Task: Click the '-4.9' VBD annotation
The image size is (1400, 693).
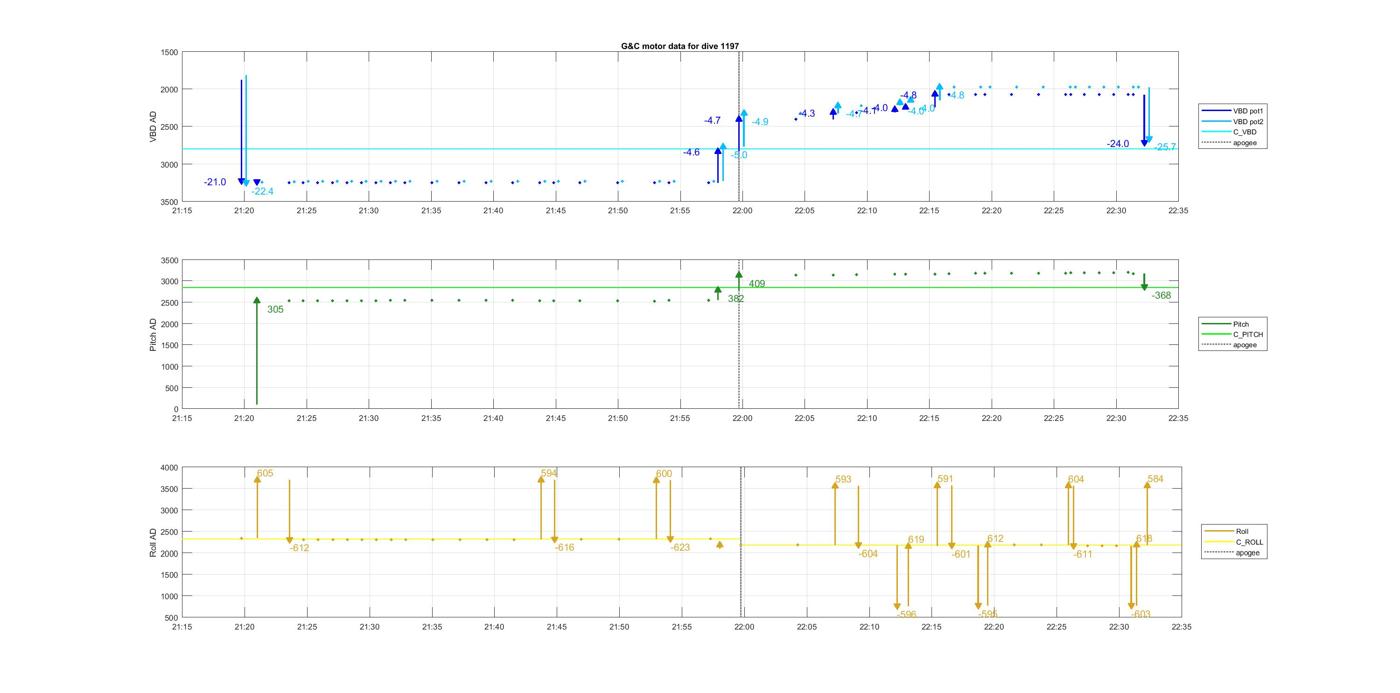Action: (760, 122)
